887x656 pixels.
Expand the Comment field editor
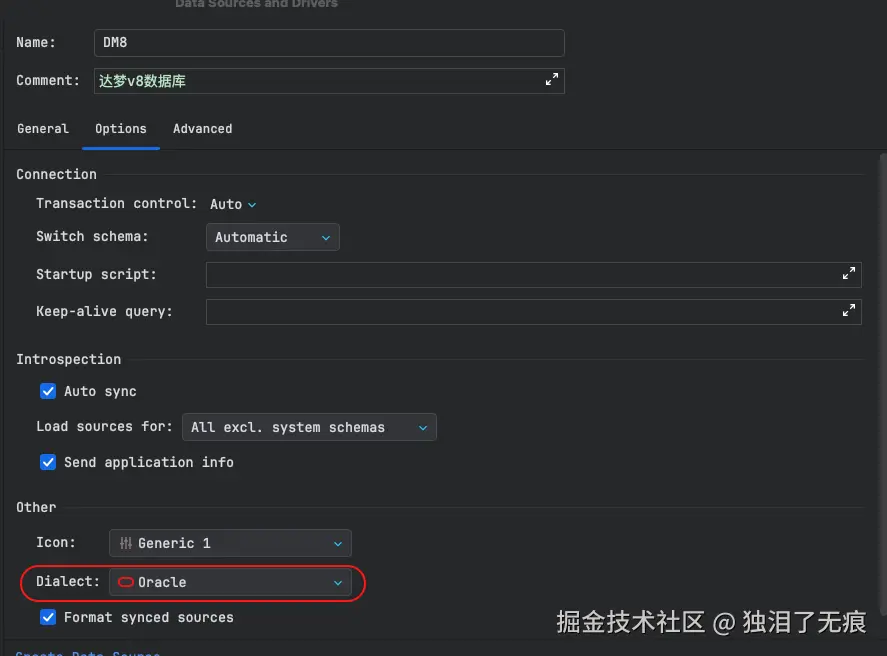click(x=552, y=80)
